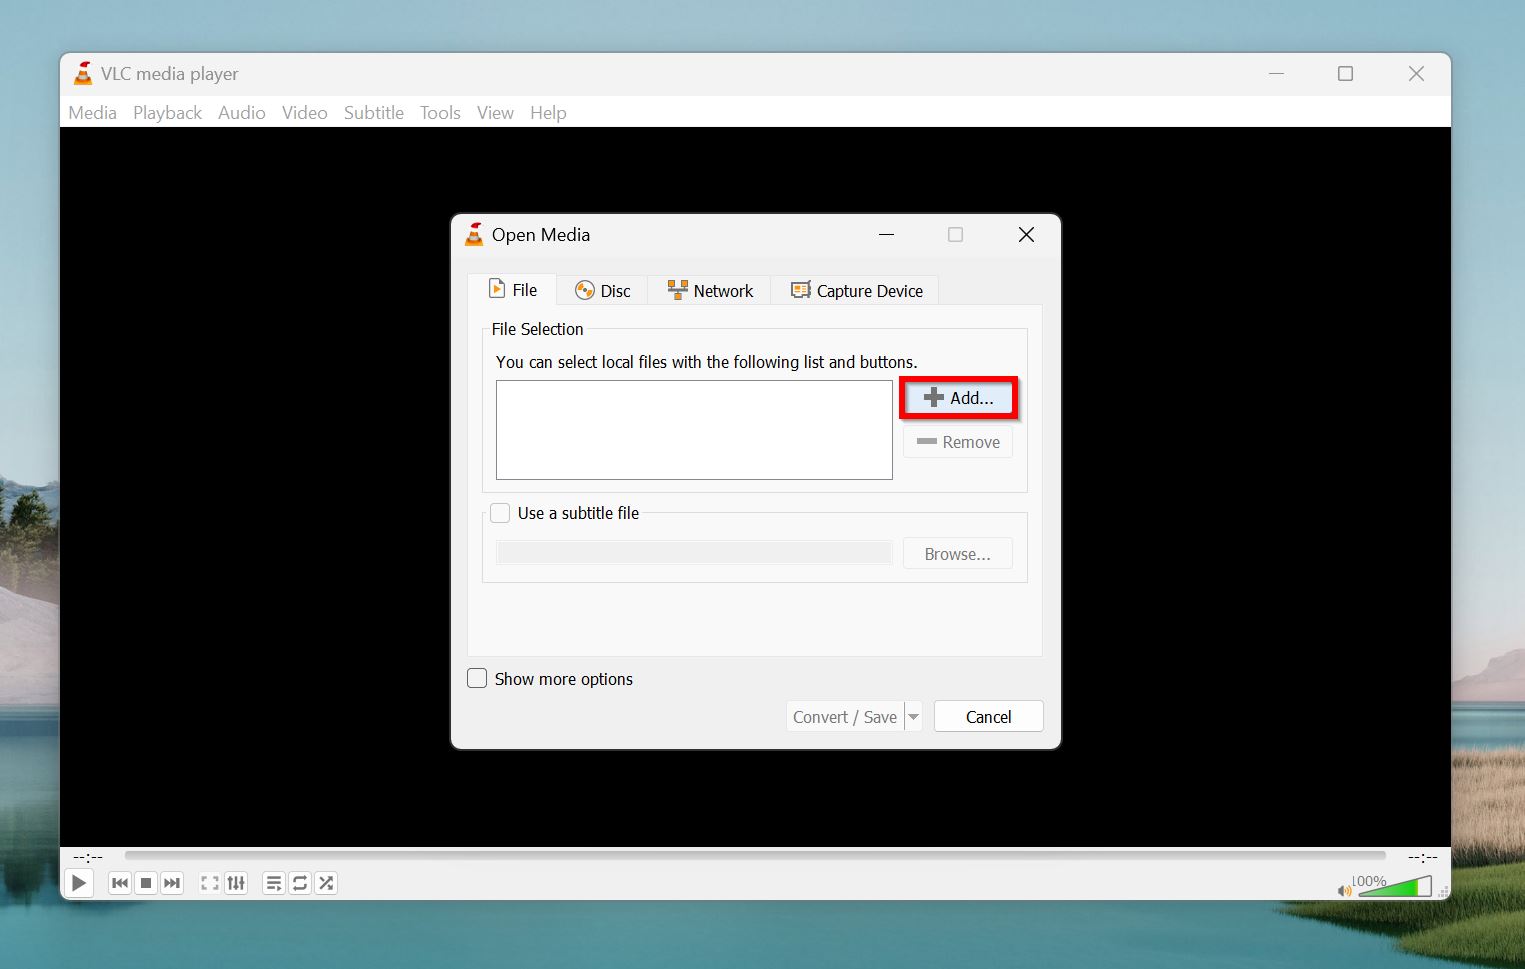Close the VLC media player window
Image resolution: width=1525 pixels, height=969 pixels.
coord(1416,74)
